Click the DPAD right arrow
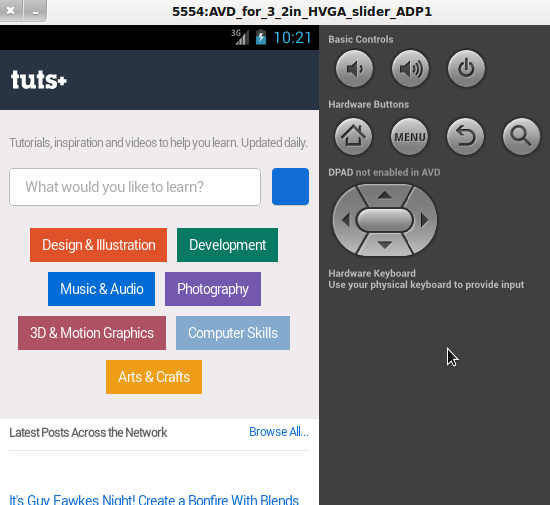This screenshot has height=505, width=550. coord(425,220)
